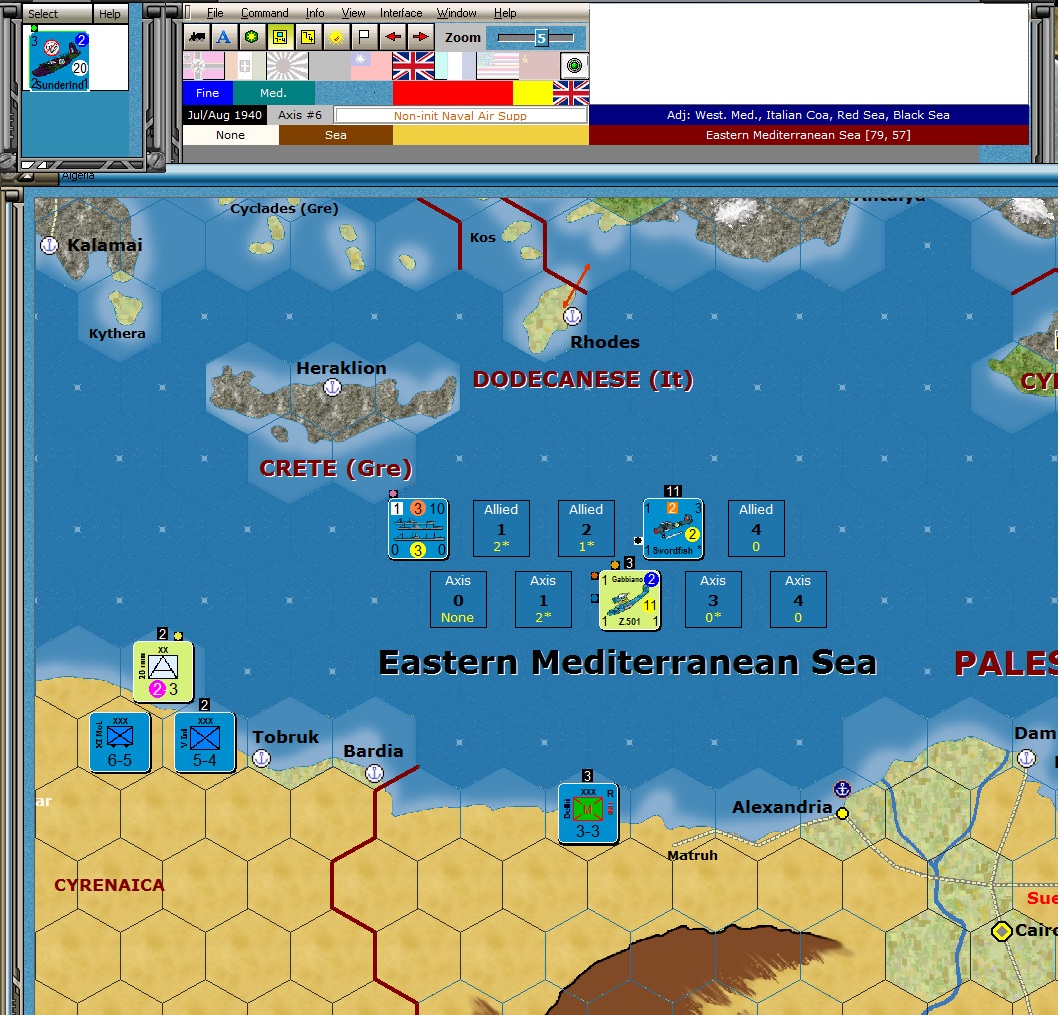
Task: Select the 3-3 unit counter near Matruh
Action: click(588, 813)
